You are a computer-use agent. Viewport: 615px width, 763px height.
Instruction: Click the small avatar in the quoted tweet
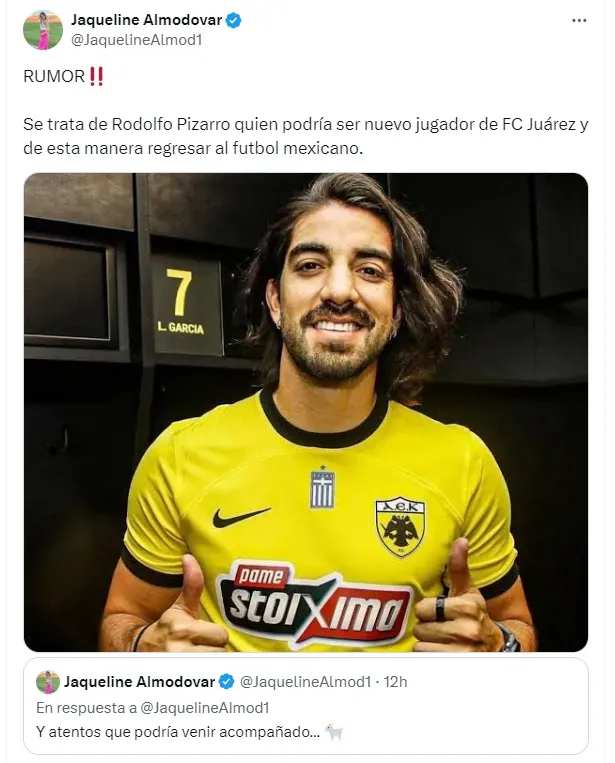[x=48, y=682]
